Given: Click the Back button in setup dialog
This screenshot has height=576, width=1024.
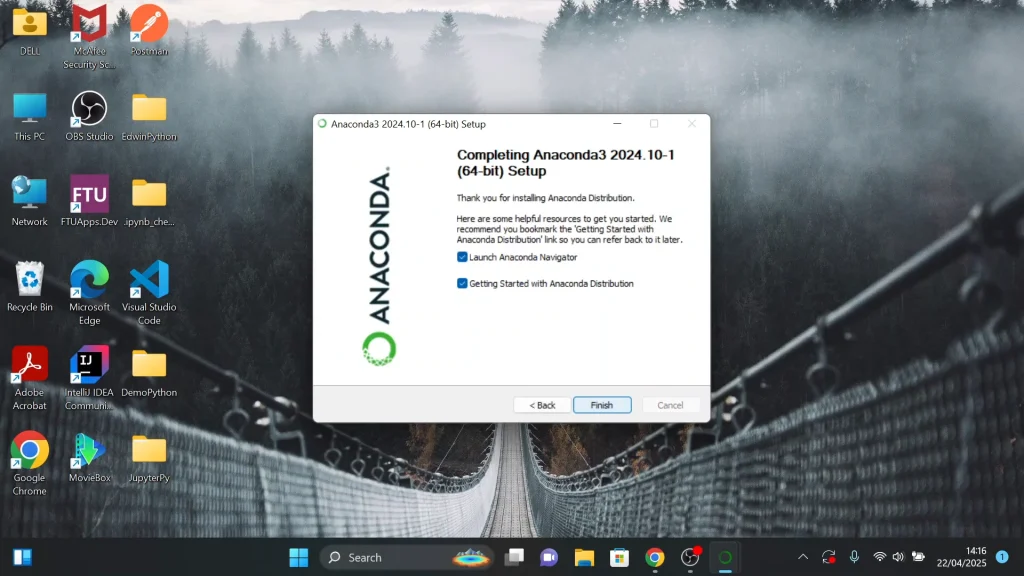Looking at the screenshot, I should coord(542,405).
